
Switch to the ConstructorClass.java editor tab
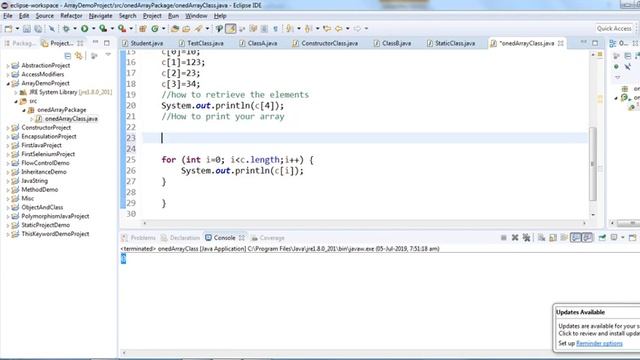(325, 43)
